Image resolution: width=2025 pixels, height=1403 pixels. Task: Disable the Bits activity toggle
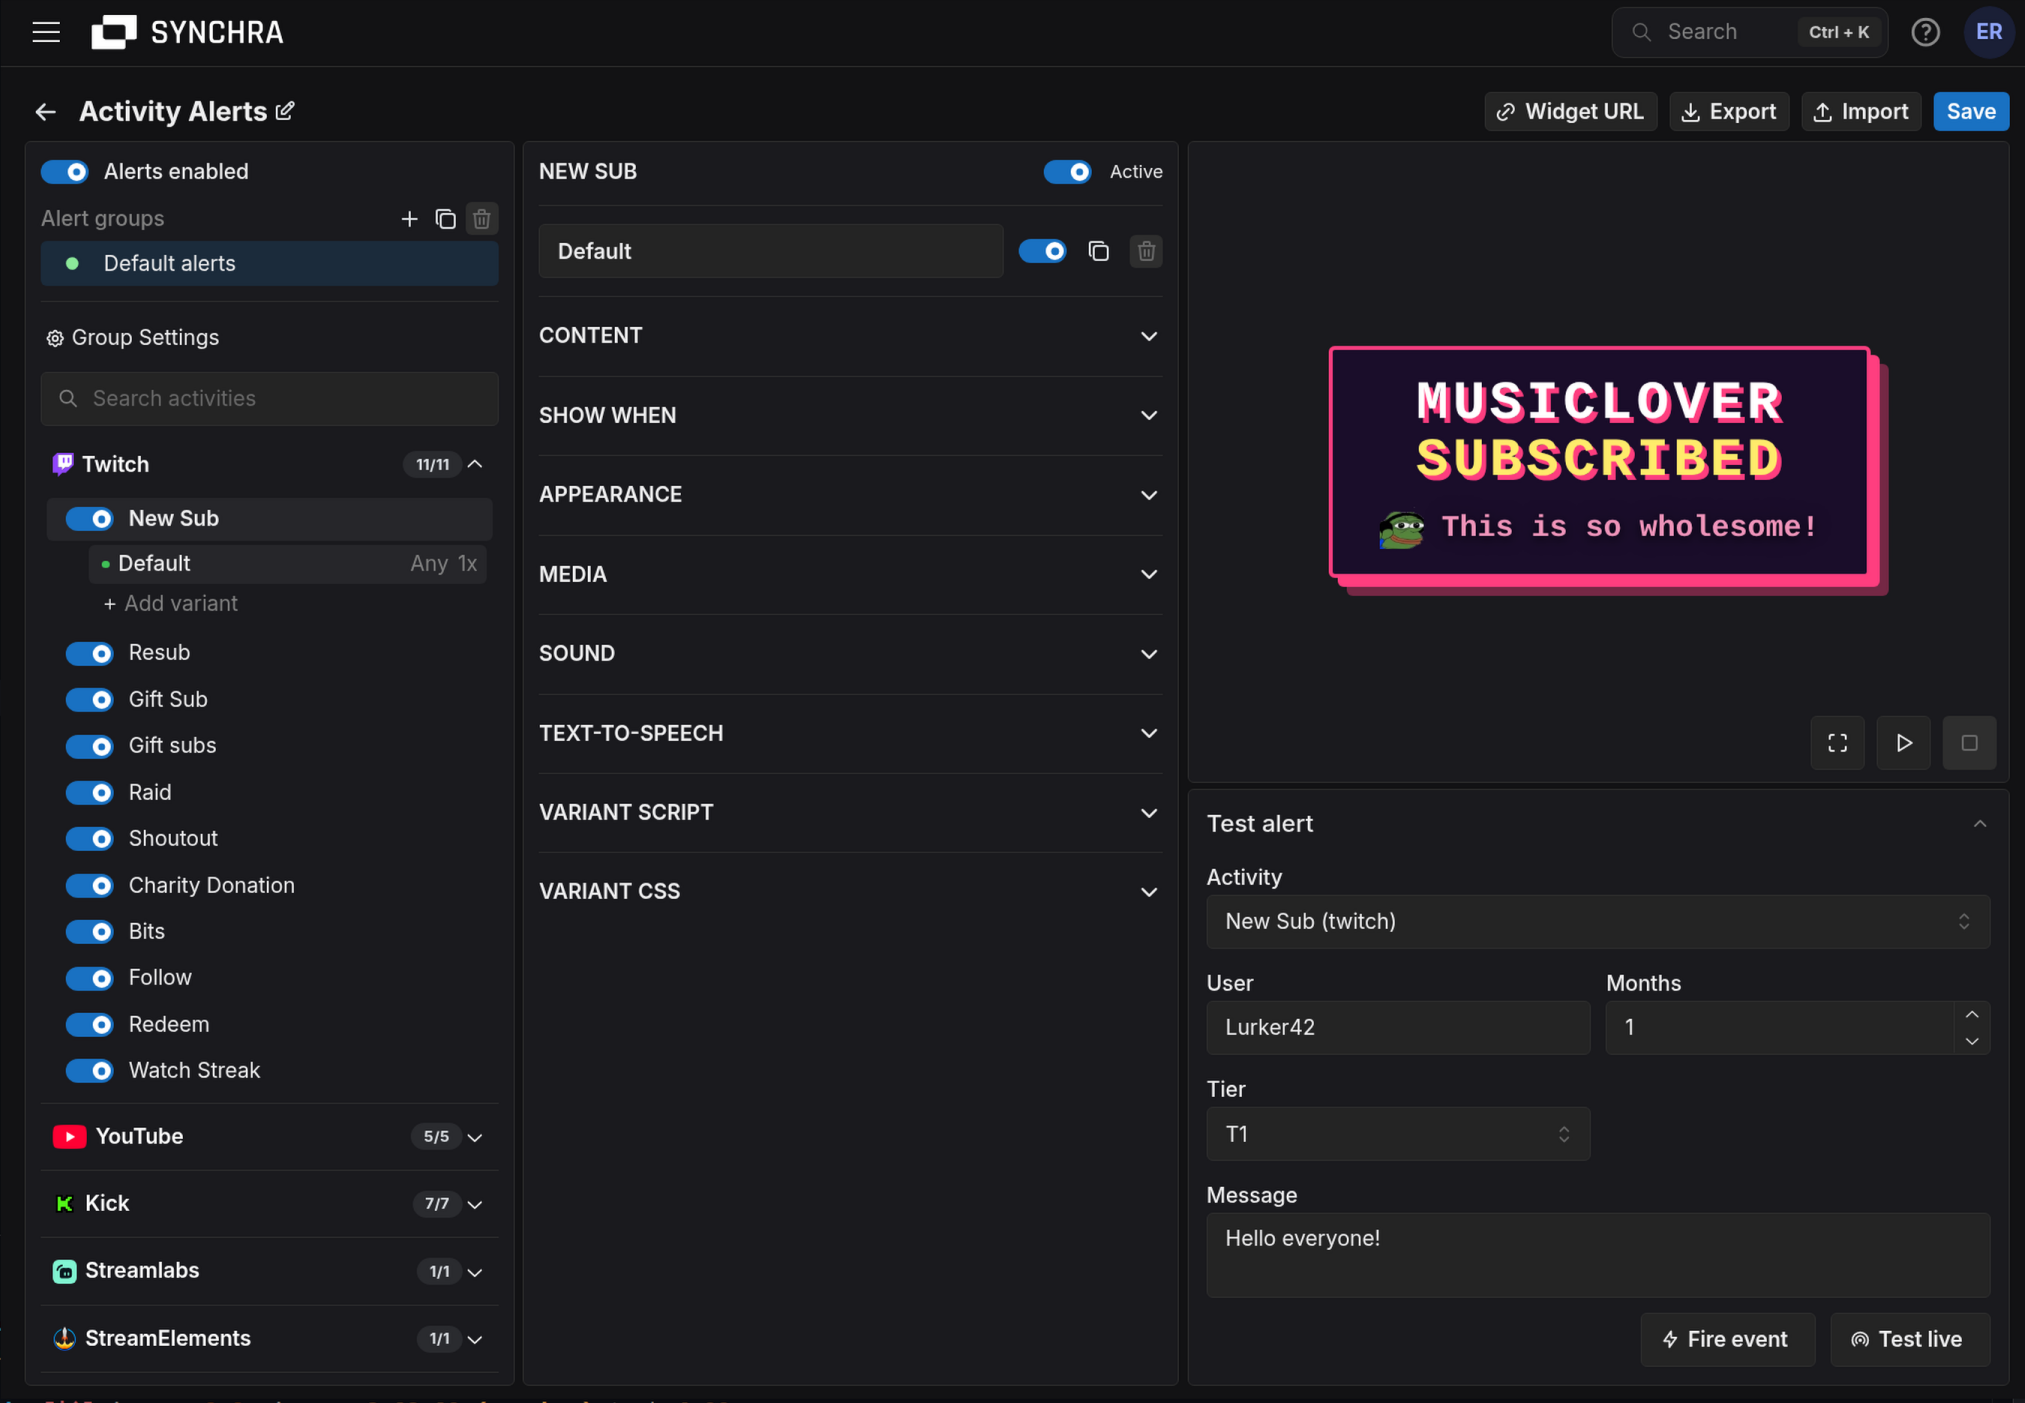(x=90, y=932)
